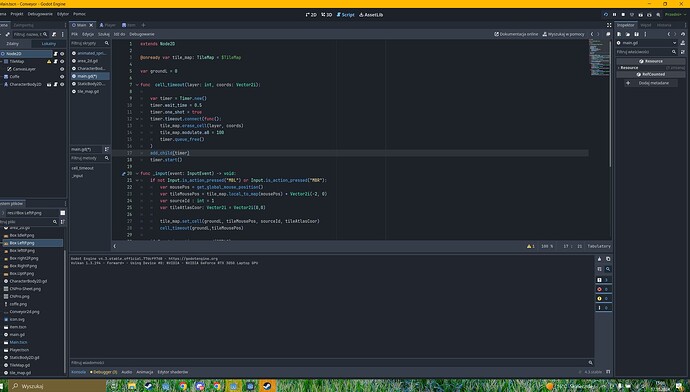Click TileMap node warning icon
This screenshot has height=392, width=690.
point(49,61)
